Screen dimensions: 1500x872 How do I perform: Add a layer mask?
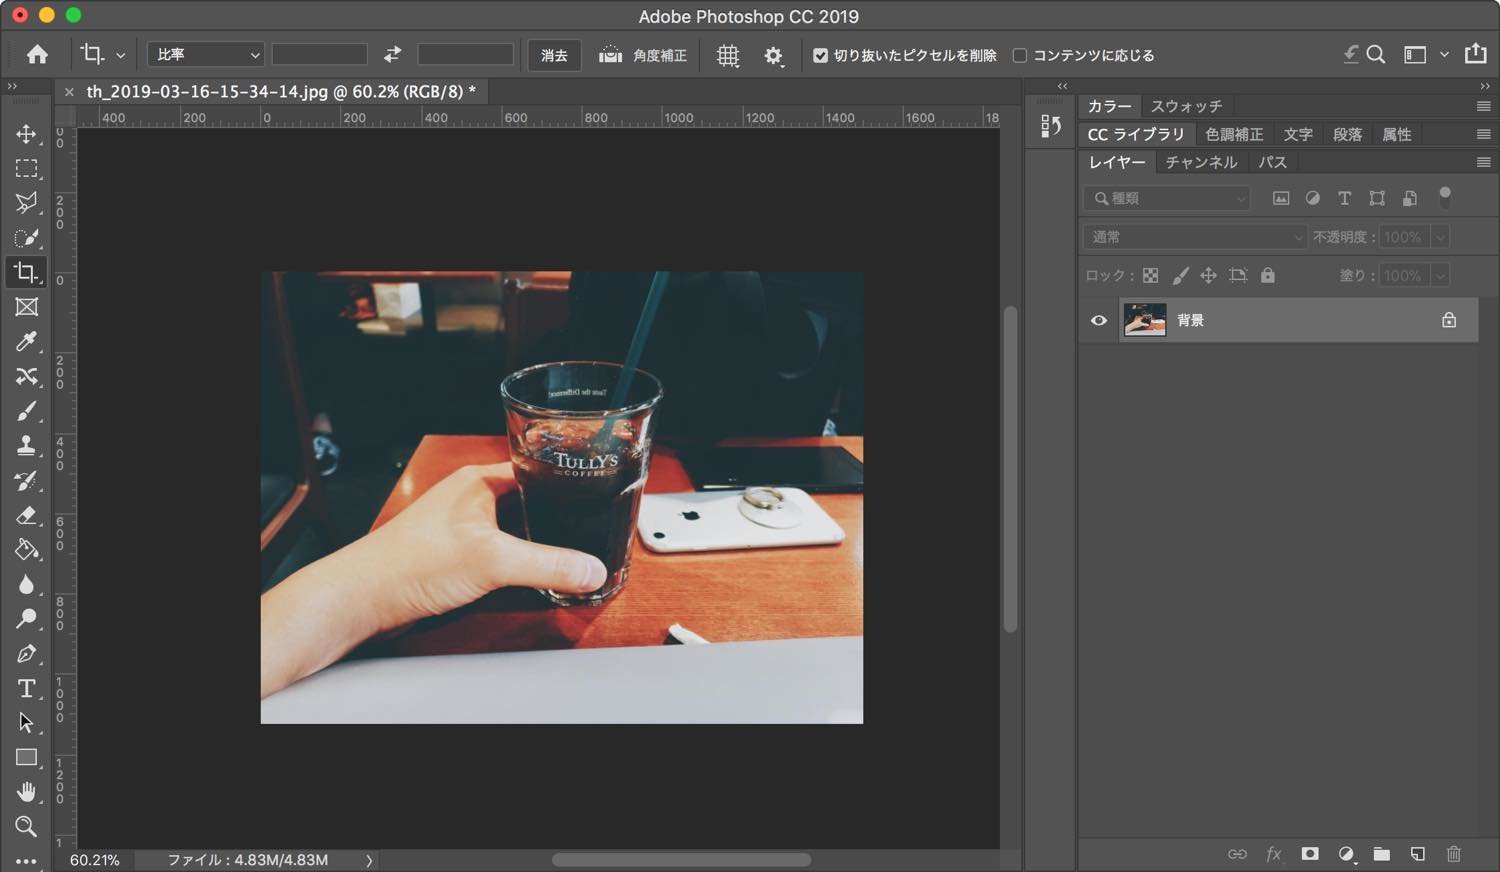pos(1310,854)
